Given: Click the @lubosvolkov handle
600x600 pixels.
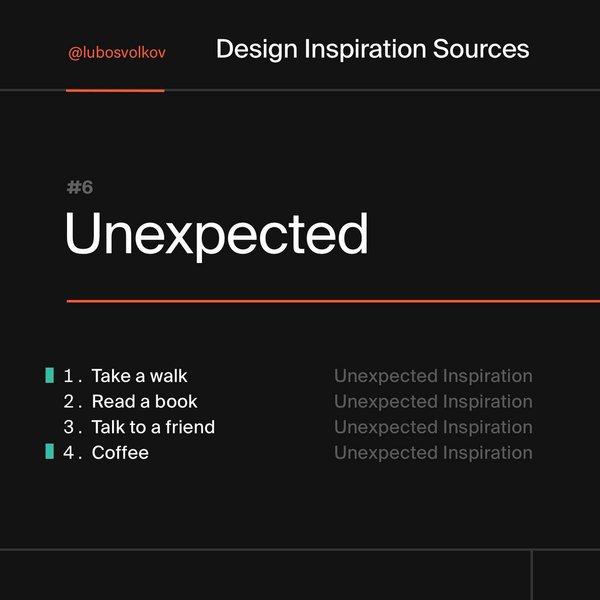Looking at the screenshot, I should (117, 53).
